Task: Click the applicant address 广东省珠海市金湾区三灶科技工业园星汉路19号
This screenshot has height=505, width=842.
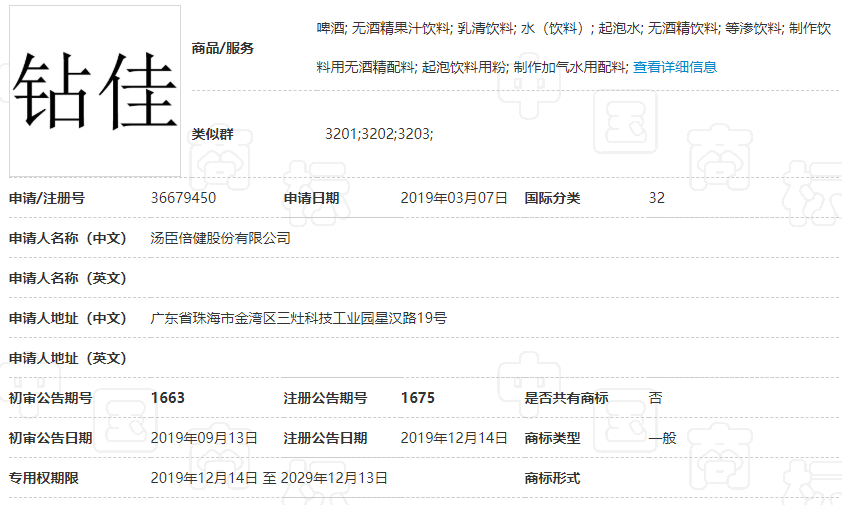Action: point(299,318)
